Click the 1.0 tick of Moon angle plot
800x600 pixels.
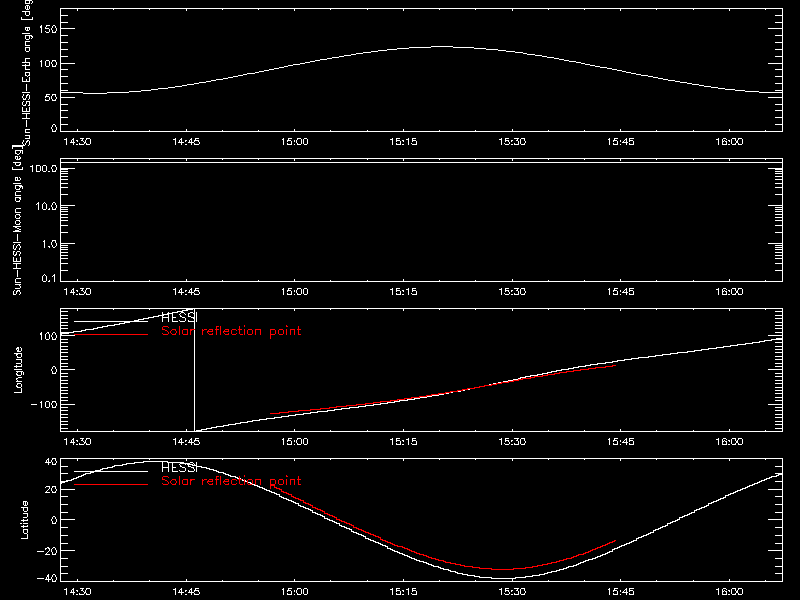pyautogui.click(x=49, y=244)
